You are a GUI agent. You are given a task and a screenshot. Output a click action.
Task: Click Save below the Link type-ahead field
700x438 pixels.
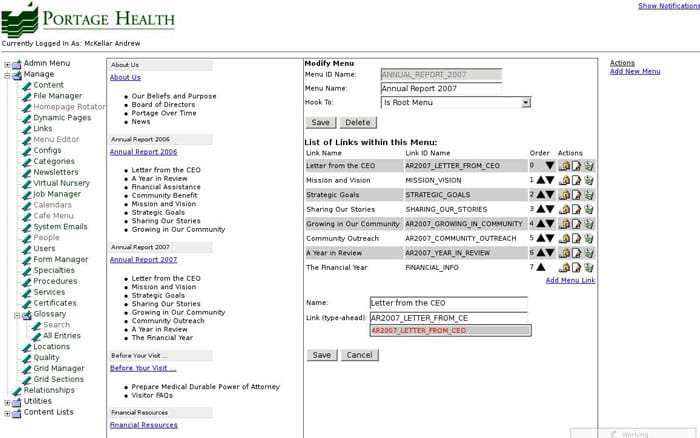click(321, 355)
